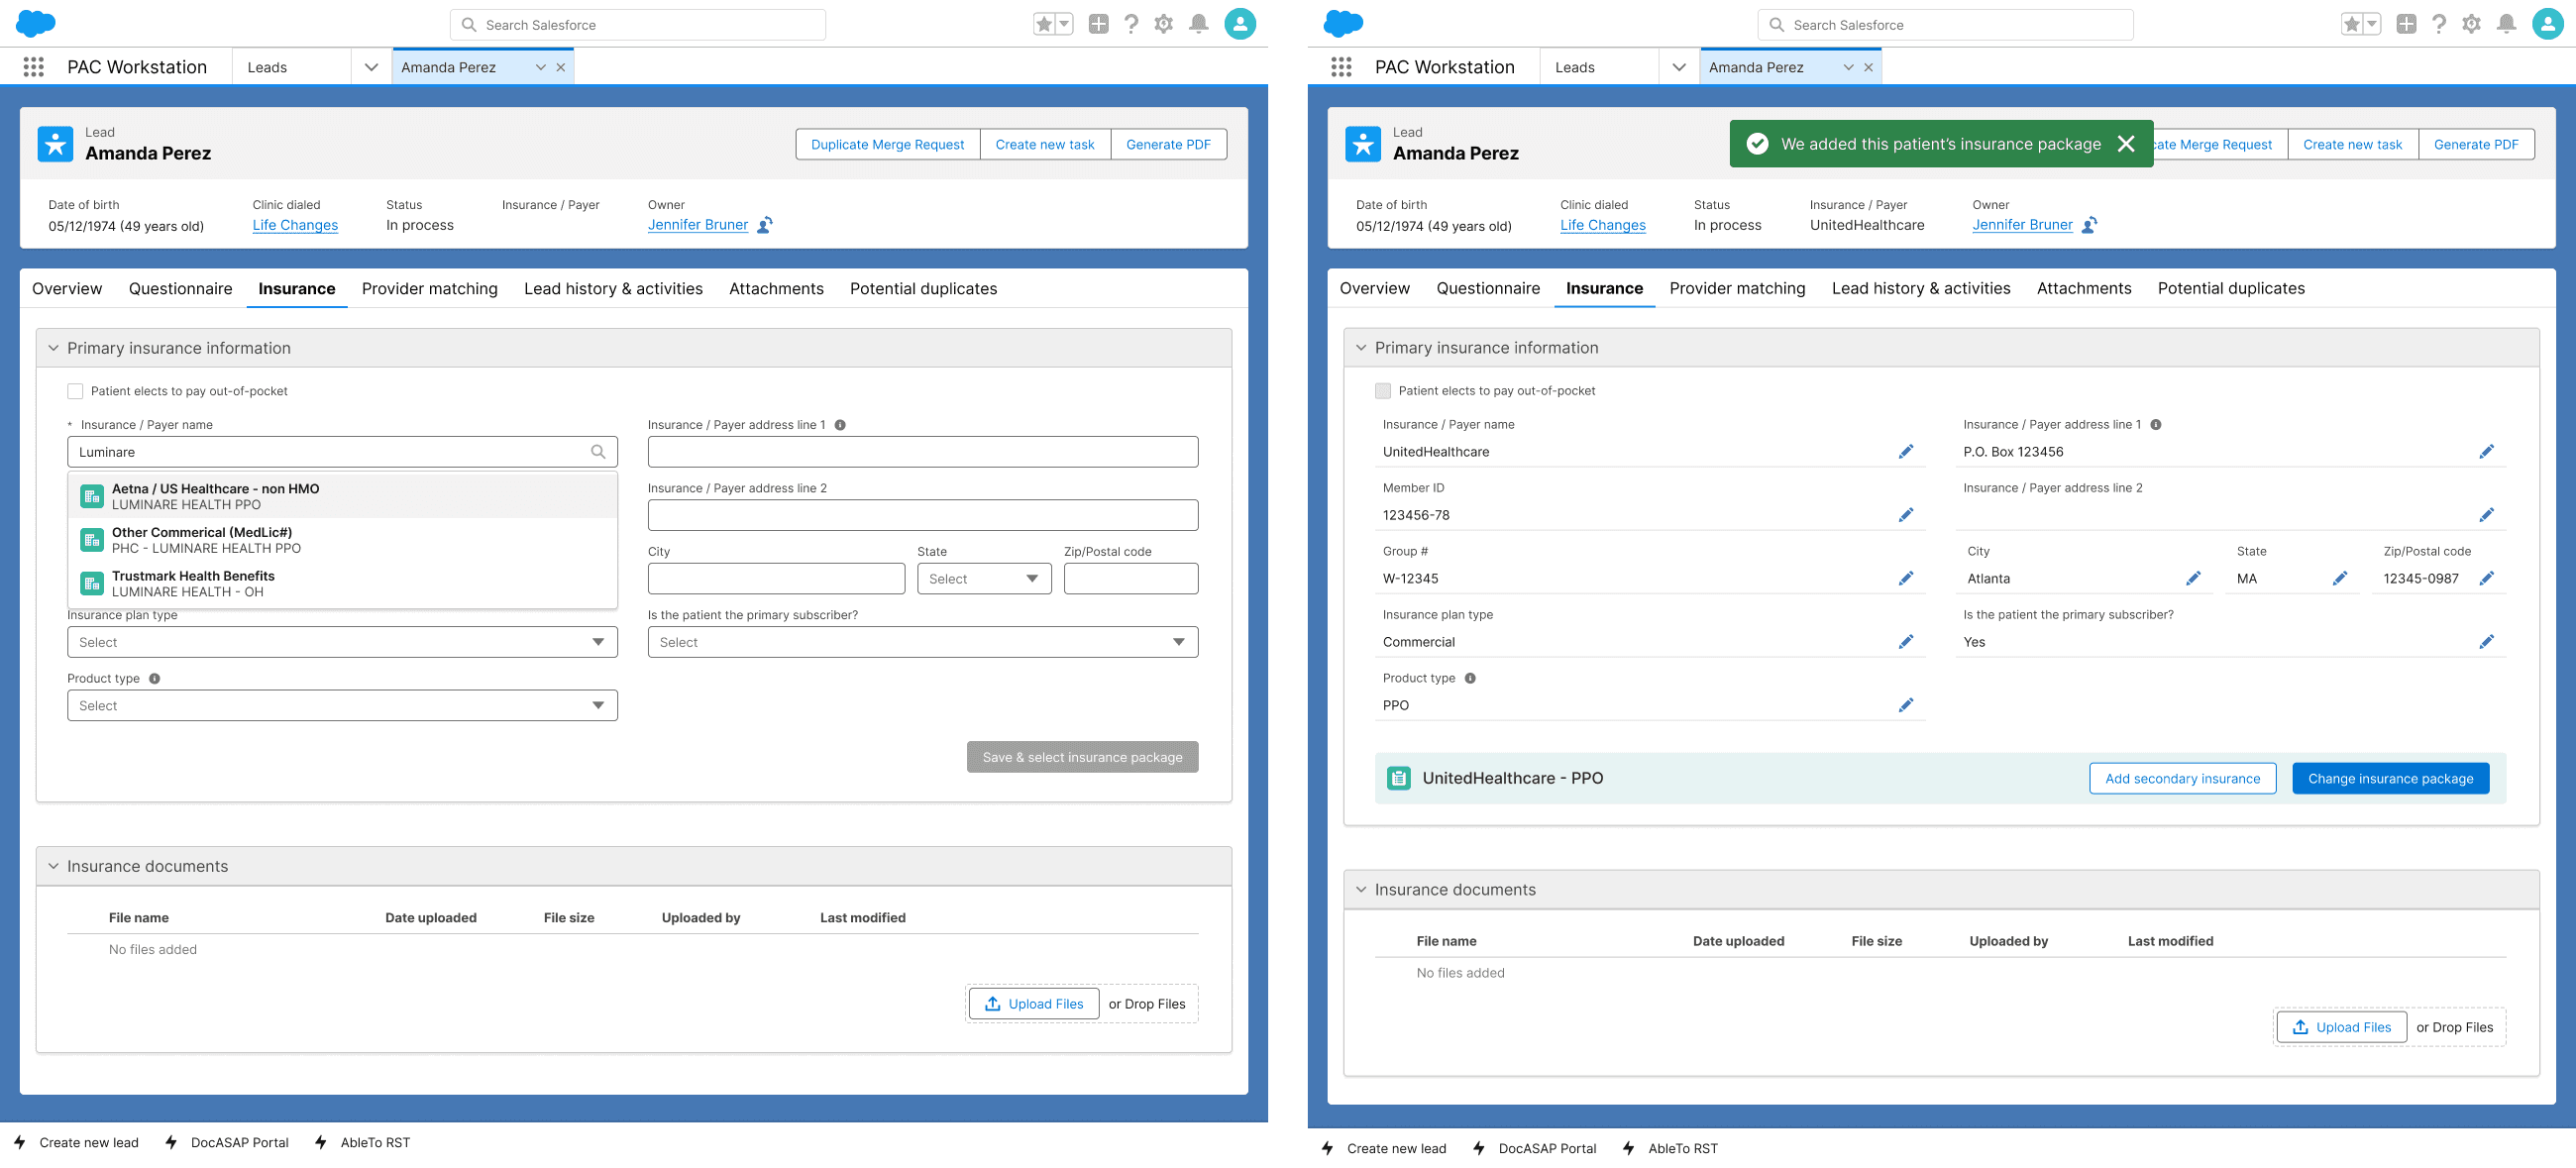Screen dimensions: 2576x1168
Task: Switch to Questionnaire tab in left window
Action: 180,289
